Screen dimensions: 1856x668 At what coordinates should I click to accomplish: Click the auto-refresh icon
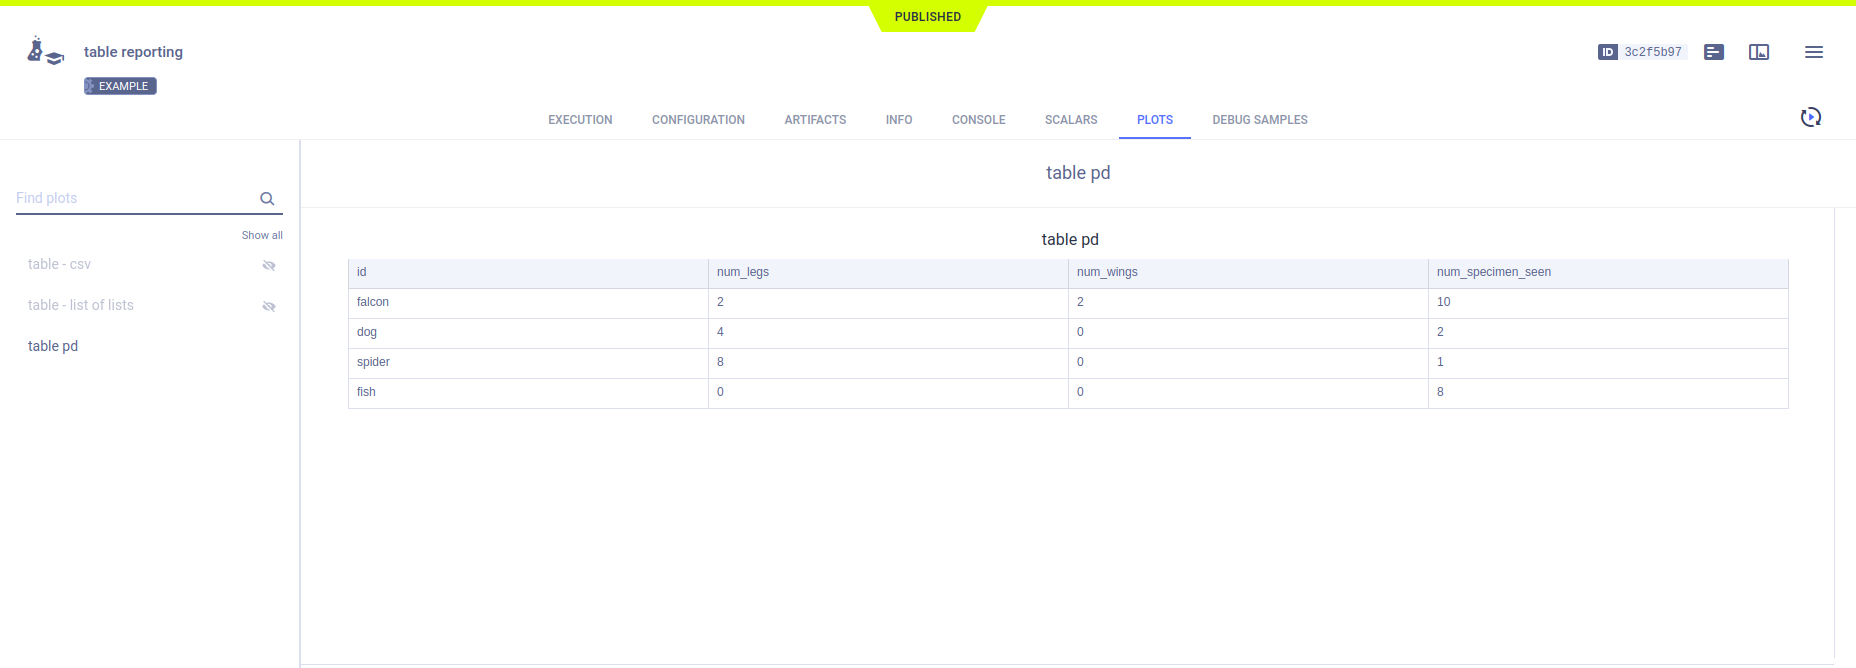(x=1810, y=118)
